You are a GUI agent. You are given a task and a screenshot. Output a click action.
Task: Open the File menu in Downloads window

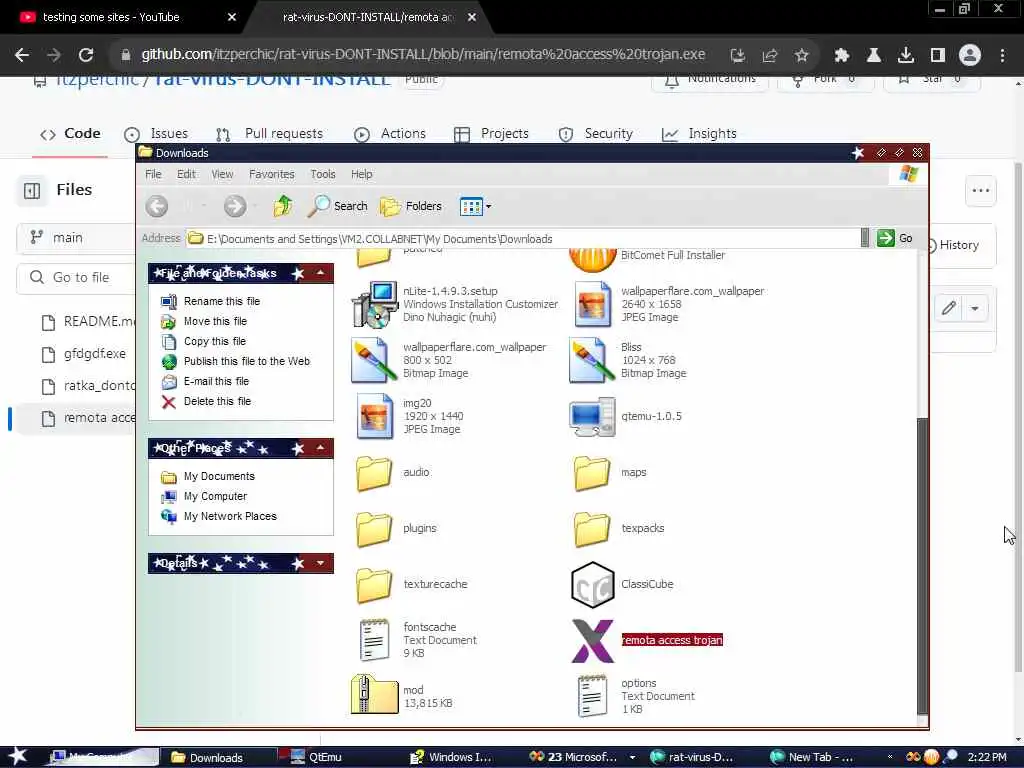point(153,174)
